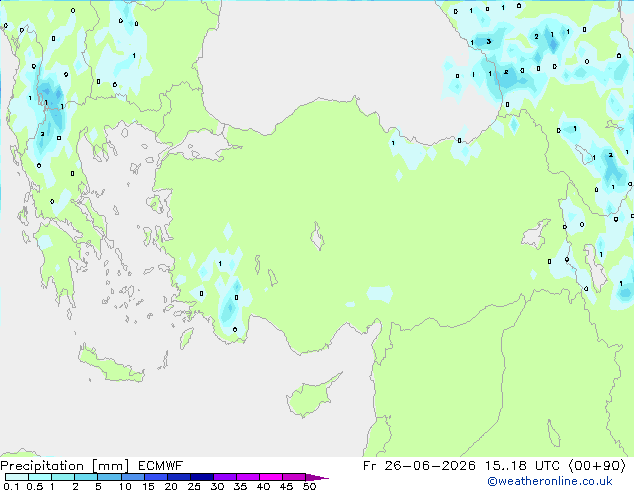
Task: Select the legend swatch between 10 and 15
Action: 133,477
